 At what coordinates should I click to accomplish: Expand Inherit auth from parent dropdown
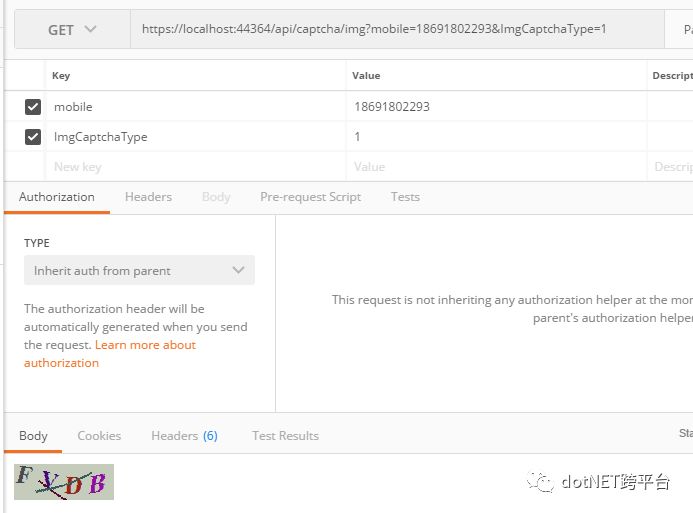139,270
